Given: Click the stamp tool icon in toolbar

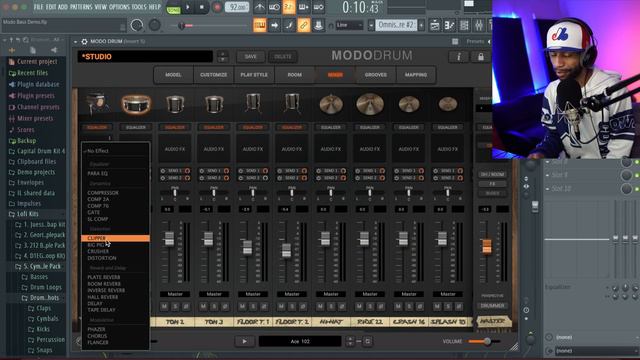Looking at the screenshot, I should (x=318, y=25).
